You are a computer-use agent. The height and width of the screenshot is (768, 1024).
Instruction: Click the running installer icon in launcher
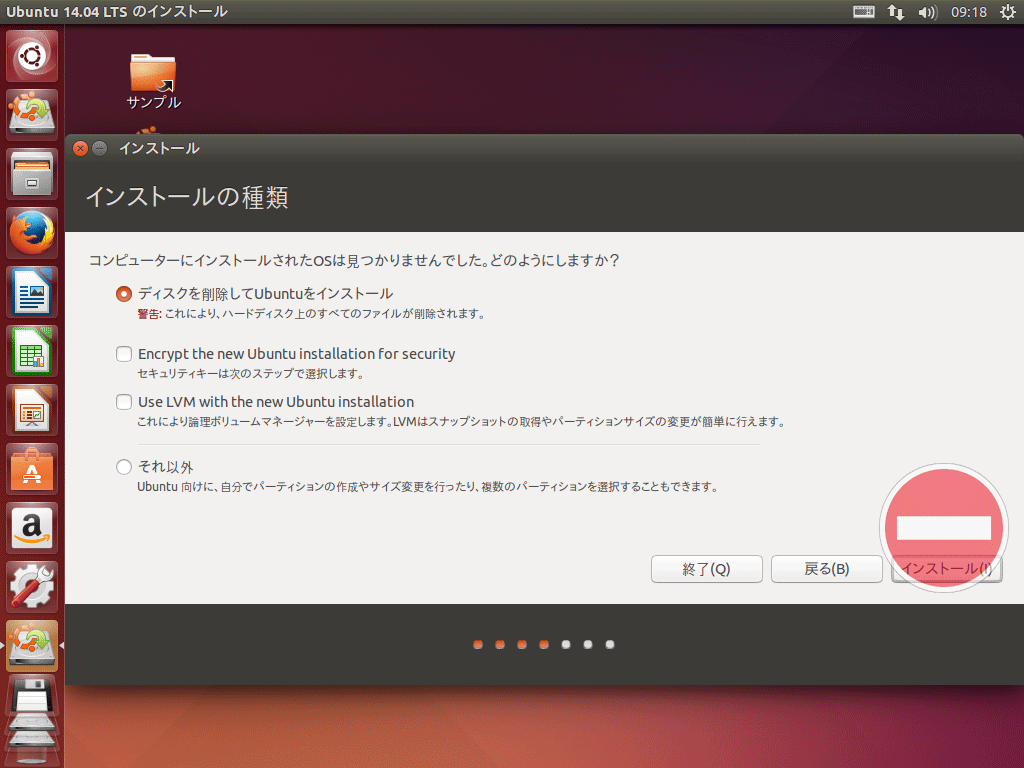coord(32,646)
